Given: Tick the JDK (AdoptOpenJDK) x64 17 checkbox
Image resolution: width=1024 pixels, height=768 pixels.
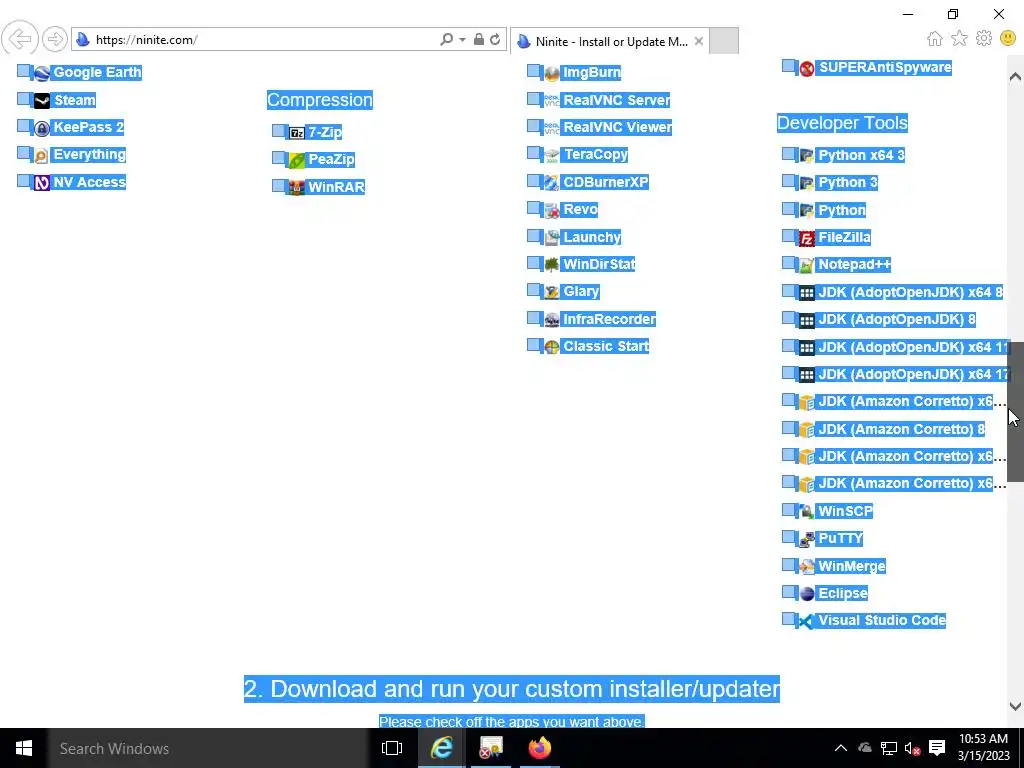Looking at the screenshot, I should pyautogui.click(x=788, y=373).
